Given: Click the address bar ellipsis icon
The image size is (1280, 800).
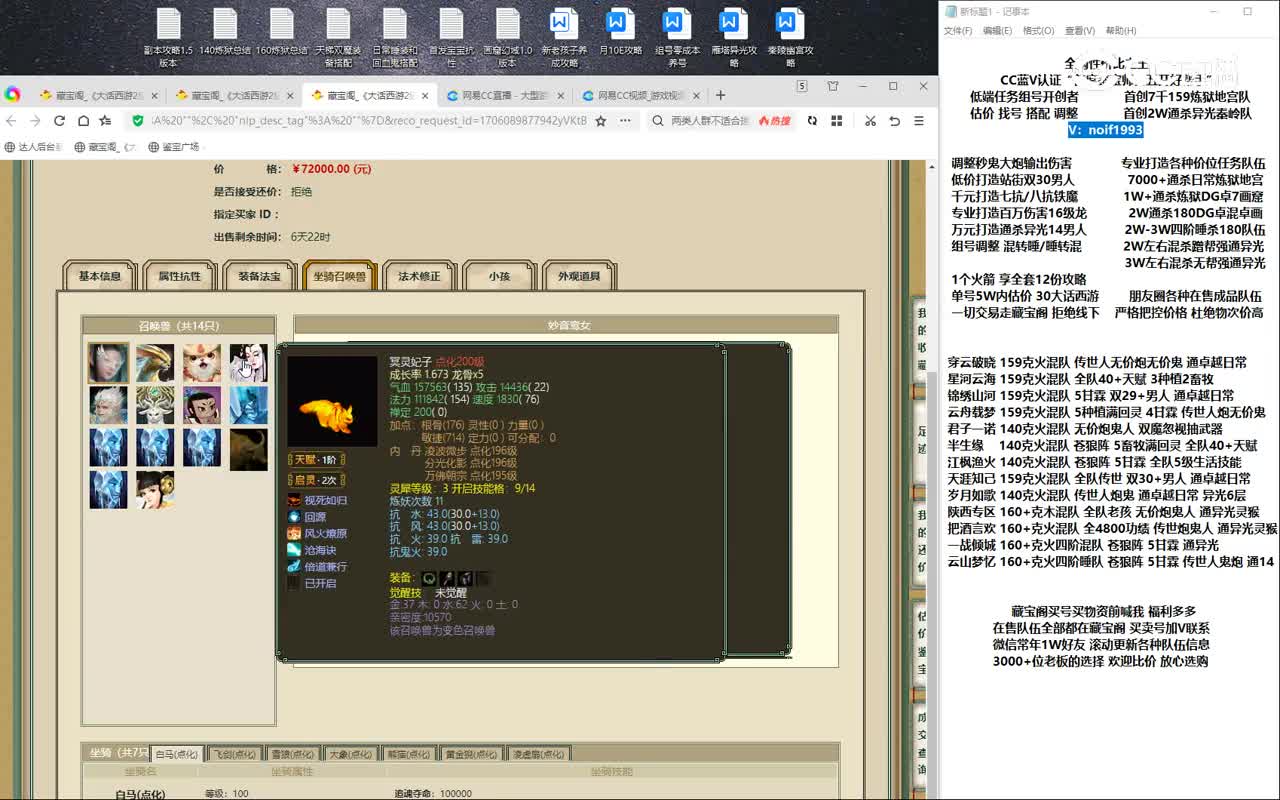Looking at the screenshot, I should point(625,121).
